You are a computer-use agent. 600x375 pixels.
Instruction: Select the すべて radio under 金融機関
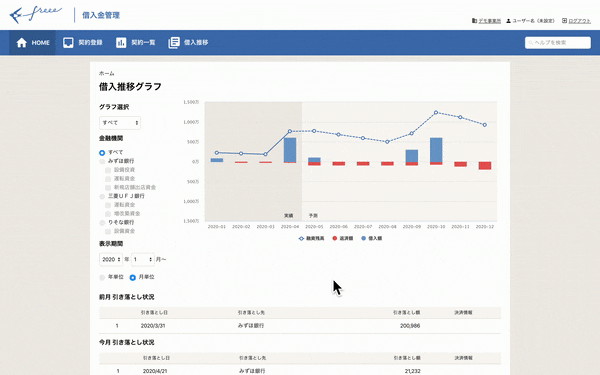[102, 153]
